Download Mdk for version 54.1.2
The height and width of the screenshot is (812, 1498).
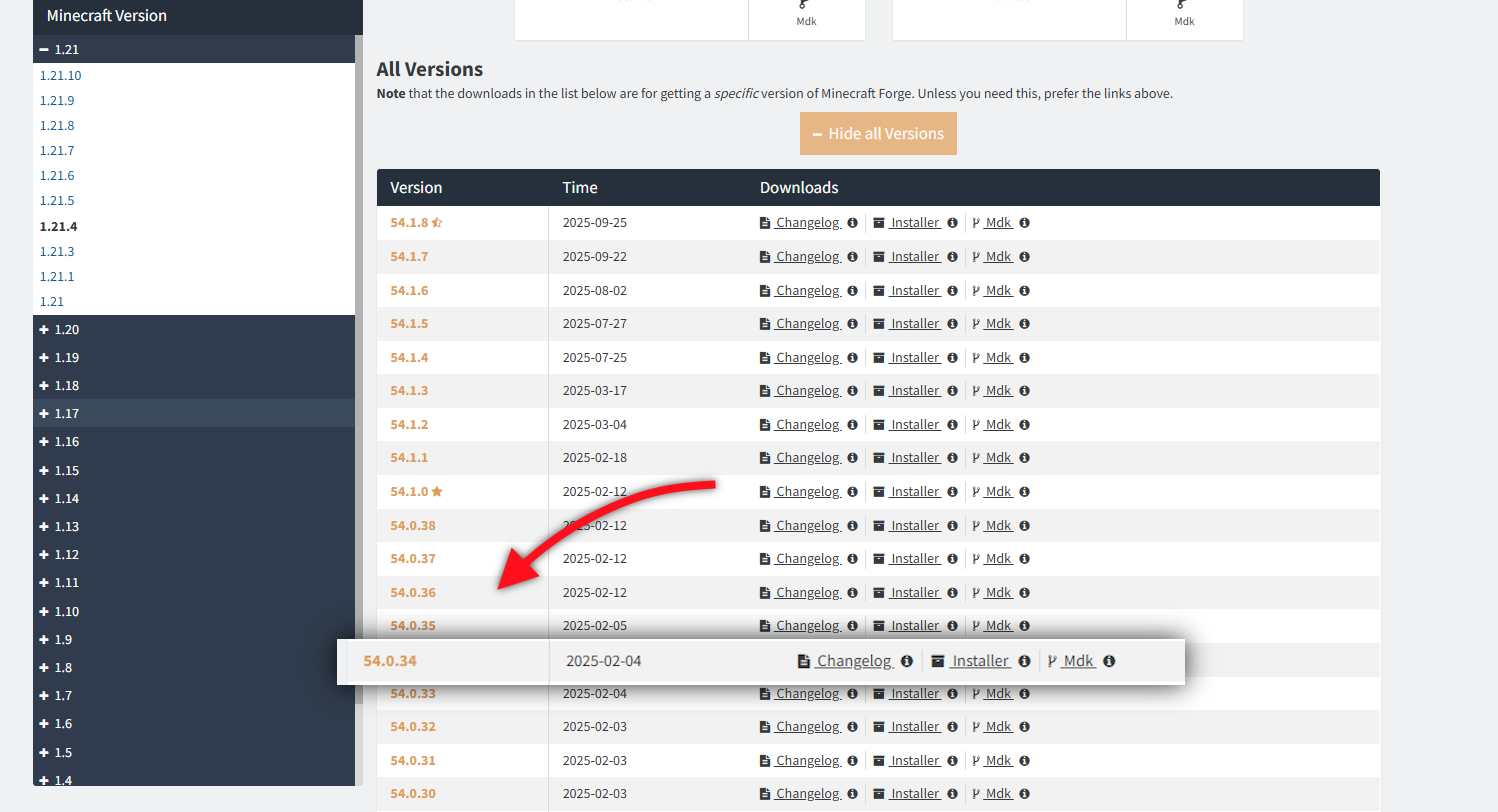pyautogui.click(x=997, y=425)
